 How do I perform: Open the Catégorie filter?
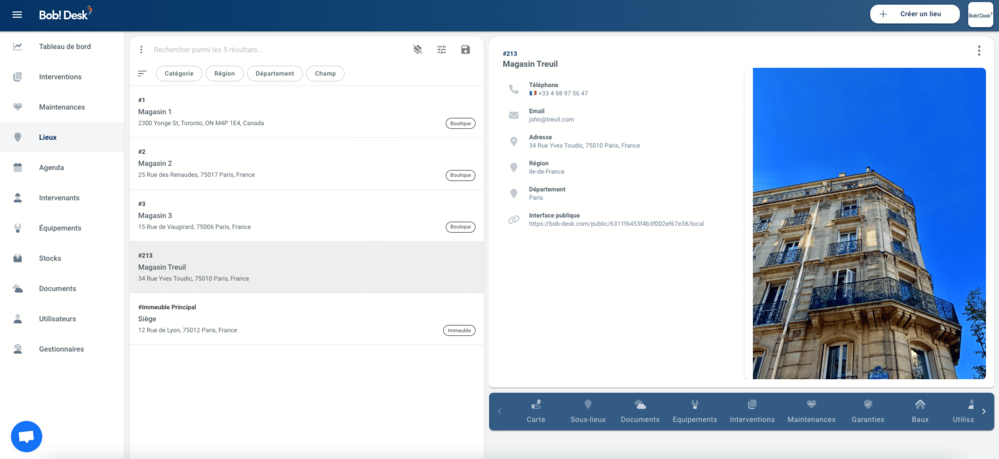pos(179,73)
